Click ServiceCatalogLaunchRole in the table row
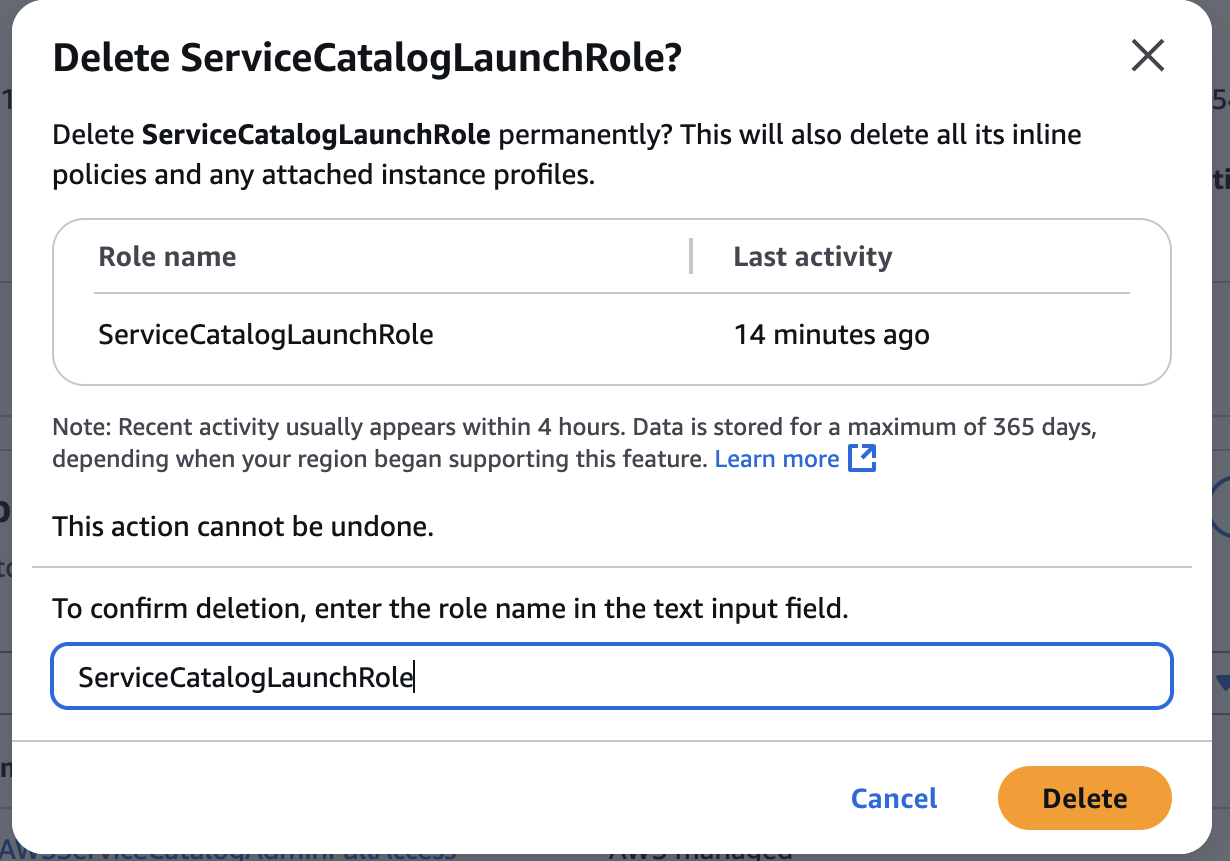This screenshot has width=1230, height=861. click(x=266, y=334)
